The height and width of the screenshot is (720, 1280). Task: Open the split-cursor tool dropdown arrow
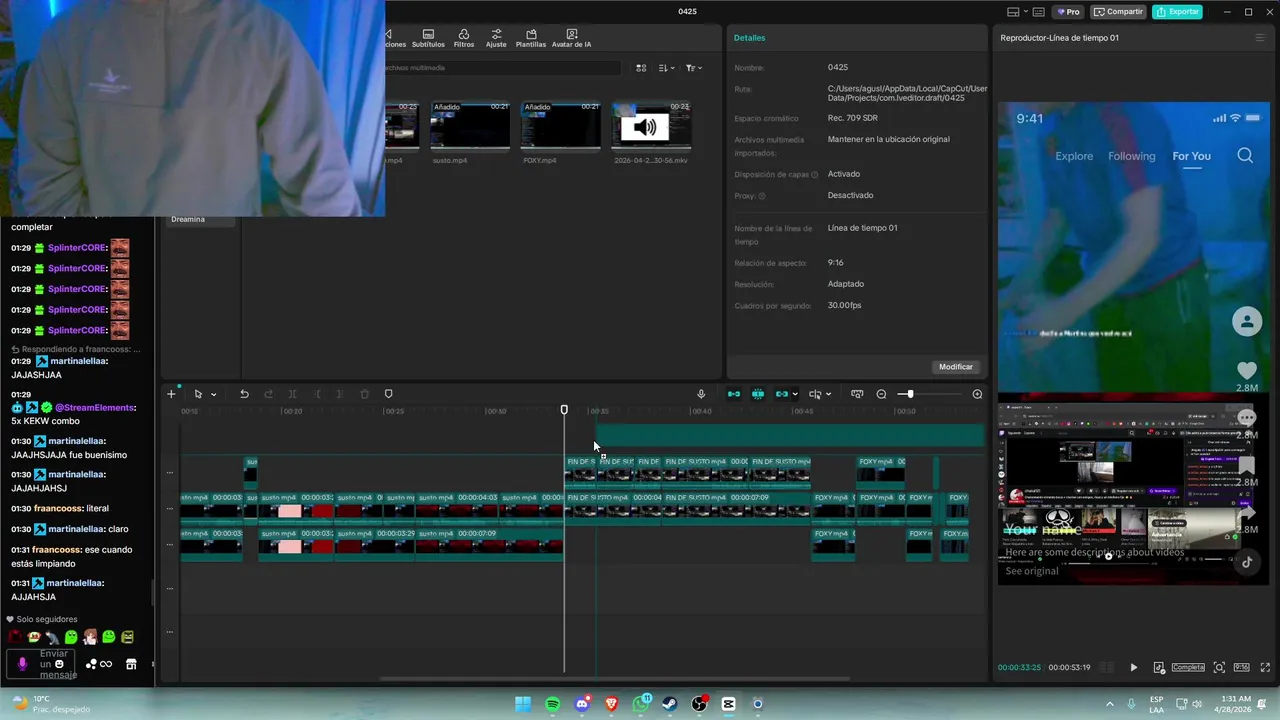(x=829, y=394)
